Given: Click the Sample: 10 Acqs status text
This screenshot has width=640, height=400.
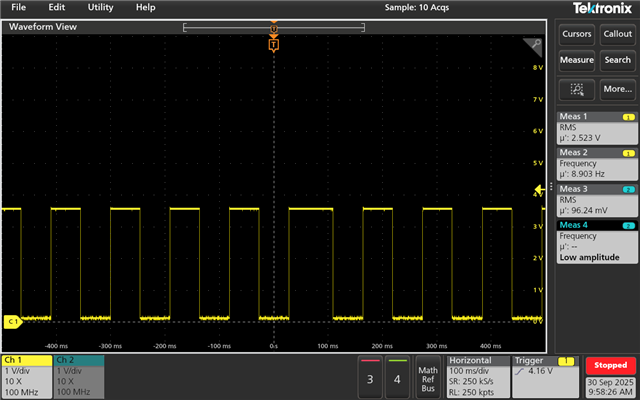Looking at the screenshot, I should (x=417, y=7).
